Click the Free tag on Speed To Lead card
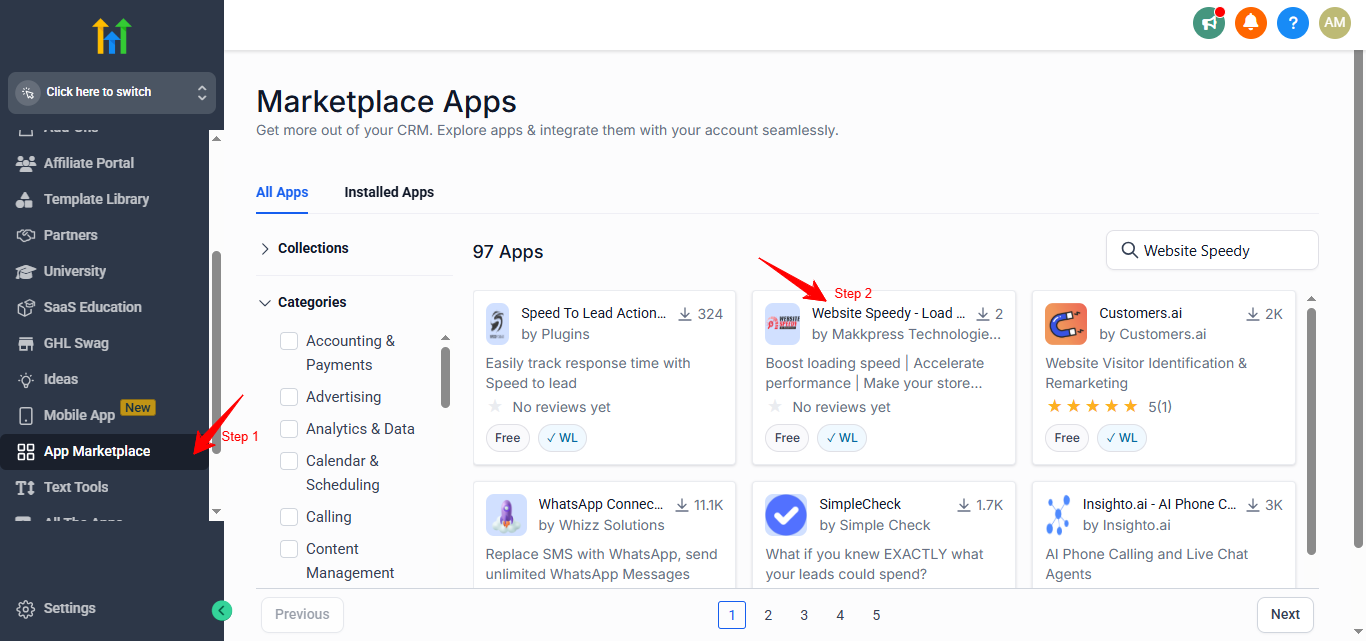1366x641 pixels. click(x=508, y=438)
